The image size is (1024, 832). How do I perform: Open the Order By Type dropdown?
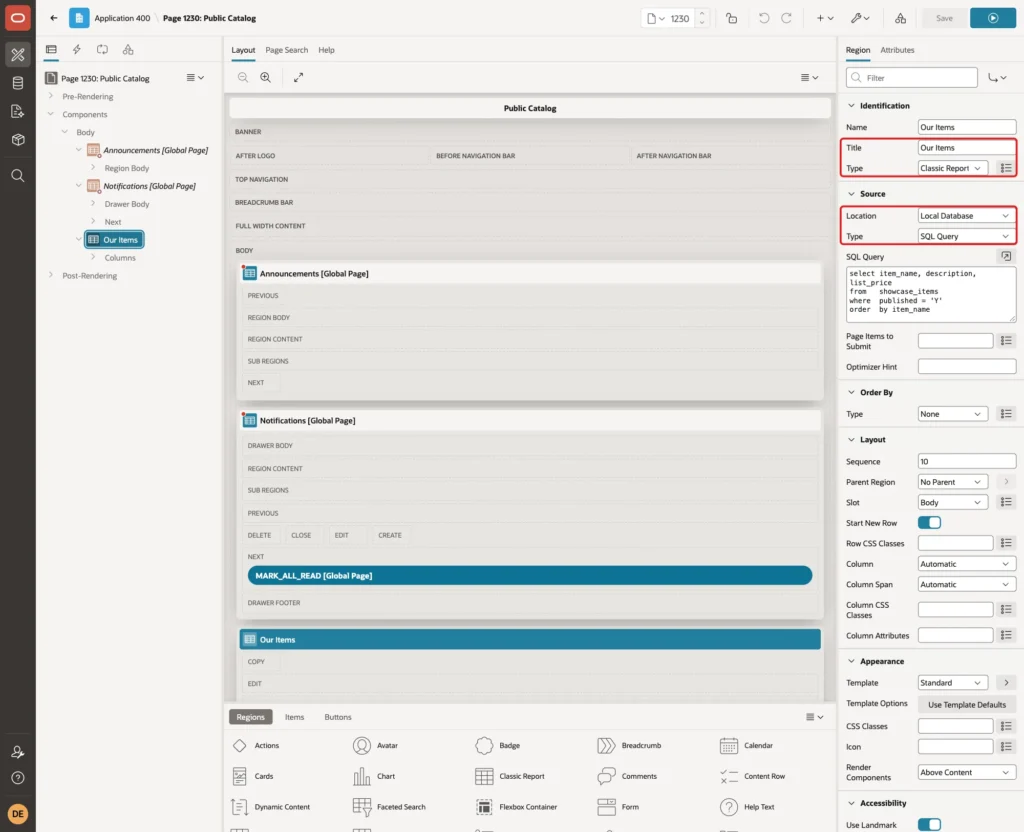coord(953,414)
